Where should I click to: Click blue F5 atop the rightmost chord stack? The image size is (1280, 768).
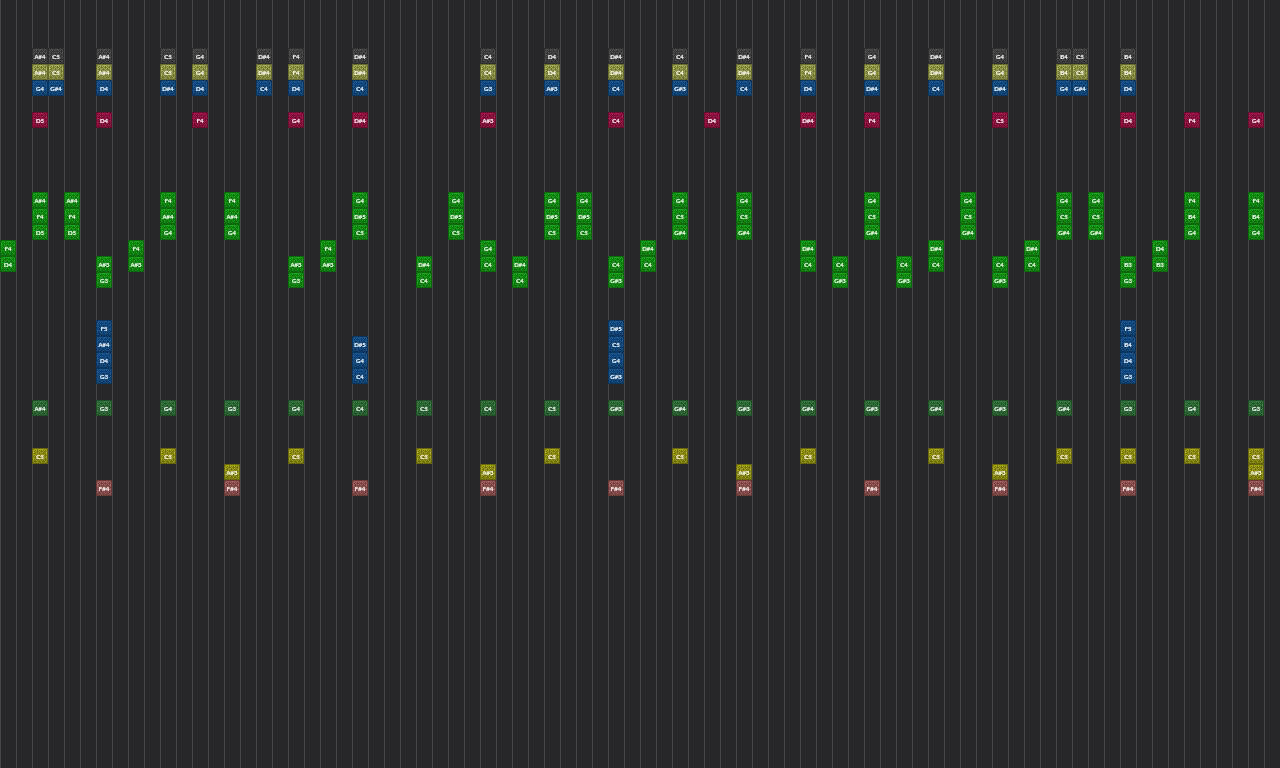click(x=1128, y=329)
